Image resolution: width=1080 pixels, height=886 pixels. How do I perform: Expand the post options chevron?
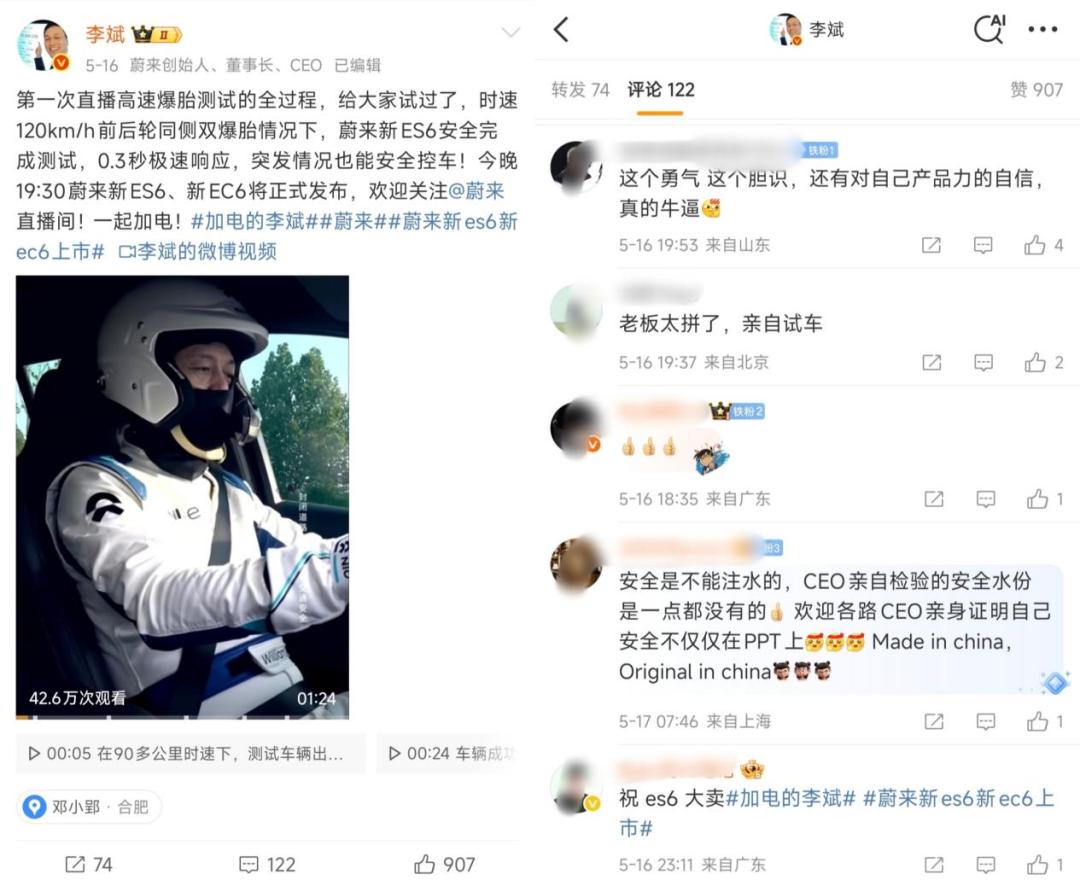pyautogui.click(x=510, y=32)
